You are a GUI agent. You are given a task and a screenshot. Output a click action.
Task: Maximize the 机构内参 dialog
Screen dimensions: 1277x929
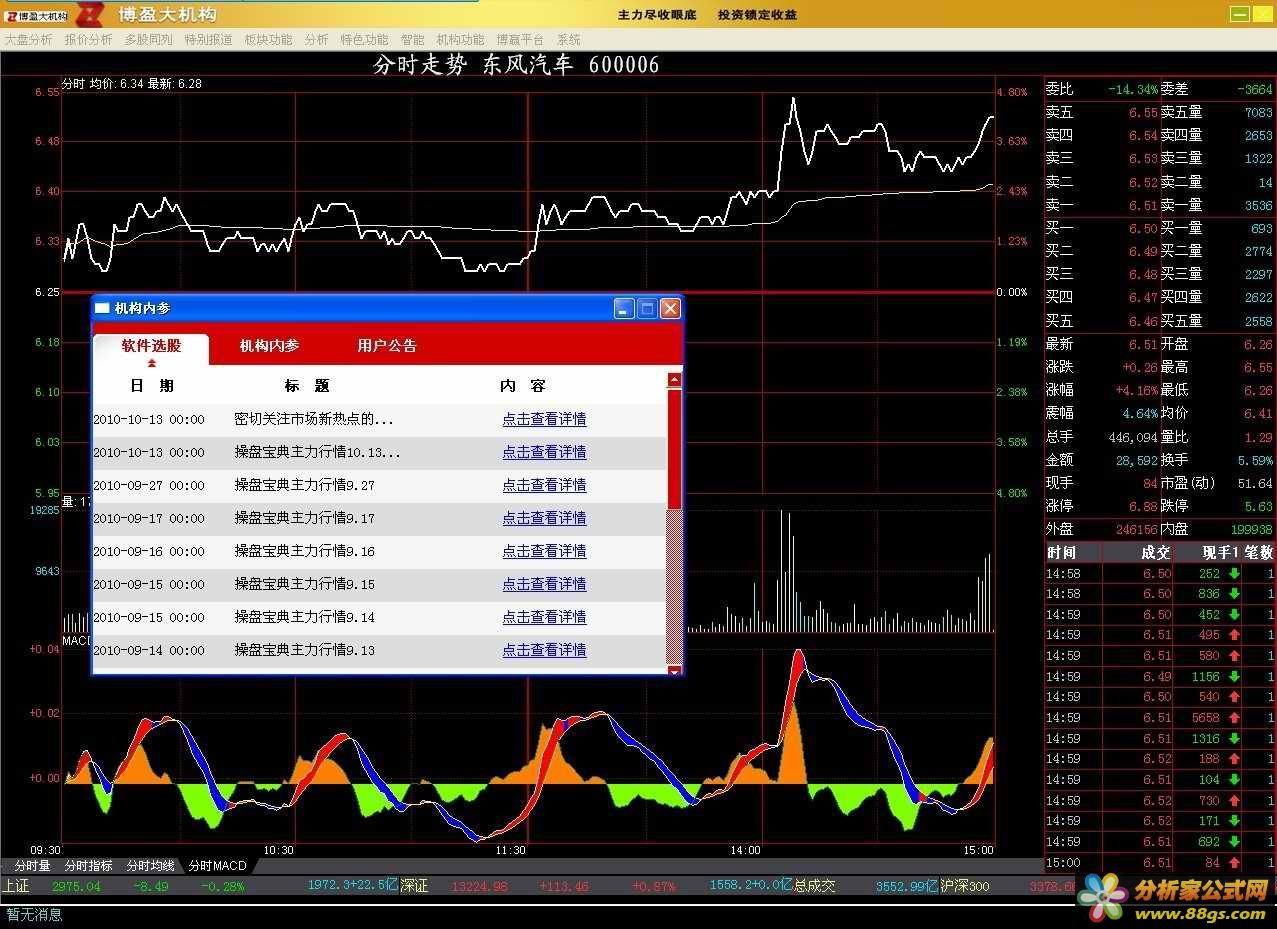[647, 309]
